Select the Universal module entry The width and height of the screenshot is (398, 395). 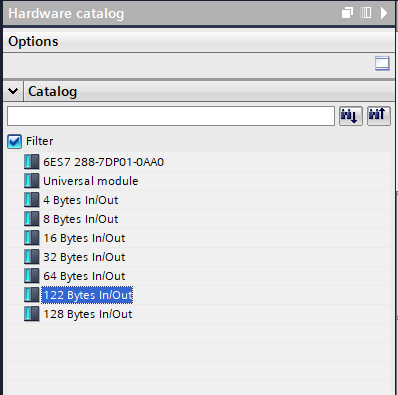coord(91,181)
